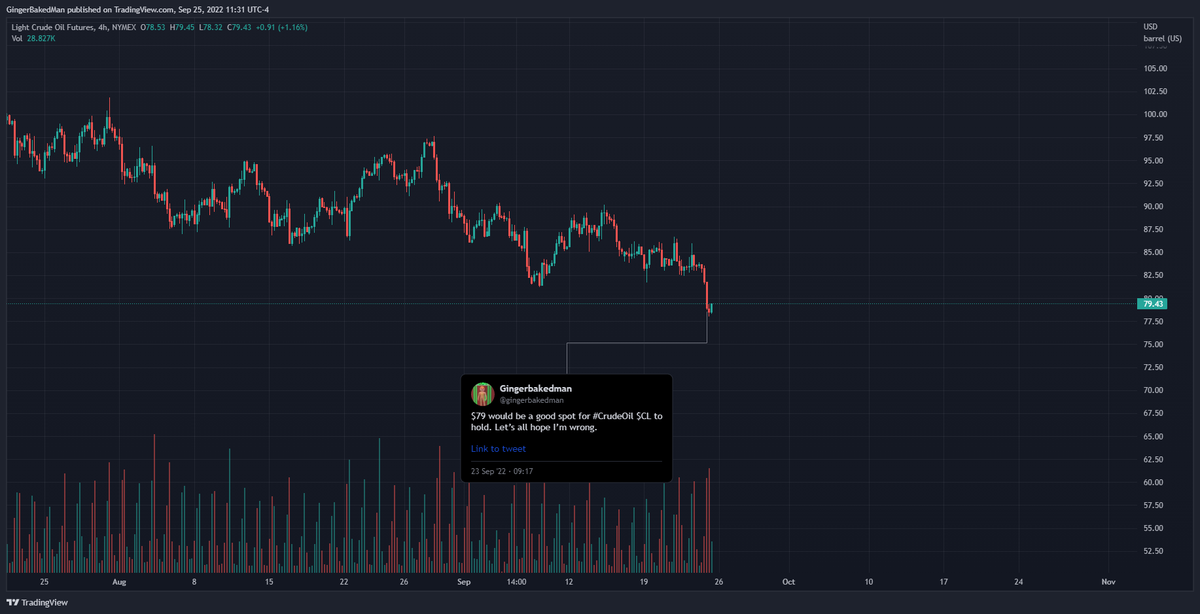Click the 92.50 price axis label

tap(1153, 183)
